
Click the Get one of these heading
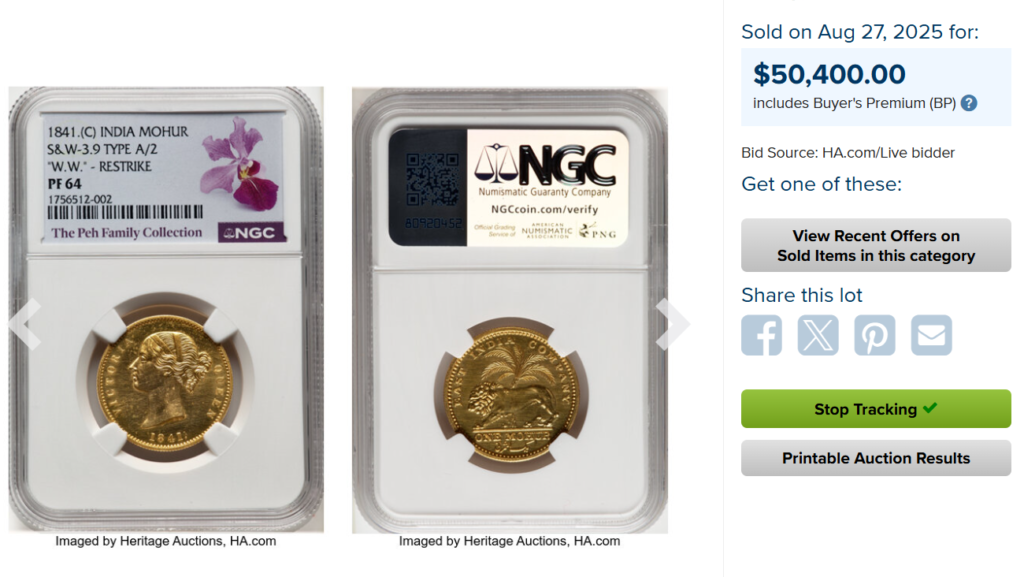click(822, 184)
